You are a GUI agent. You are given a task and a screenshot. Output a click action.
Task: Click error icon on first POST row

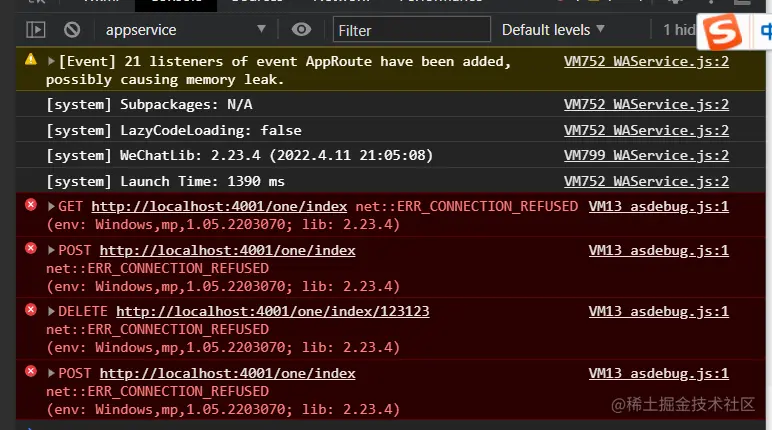(x=31, y=248)
